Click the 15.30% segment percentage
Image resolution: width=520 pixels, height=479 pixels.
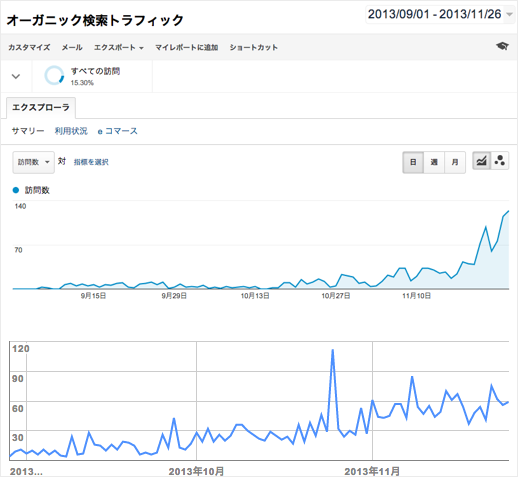[82, 83]
